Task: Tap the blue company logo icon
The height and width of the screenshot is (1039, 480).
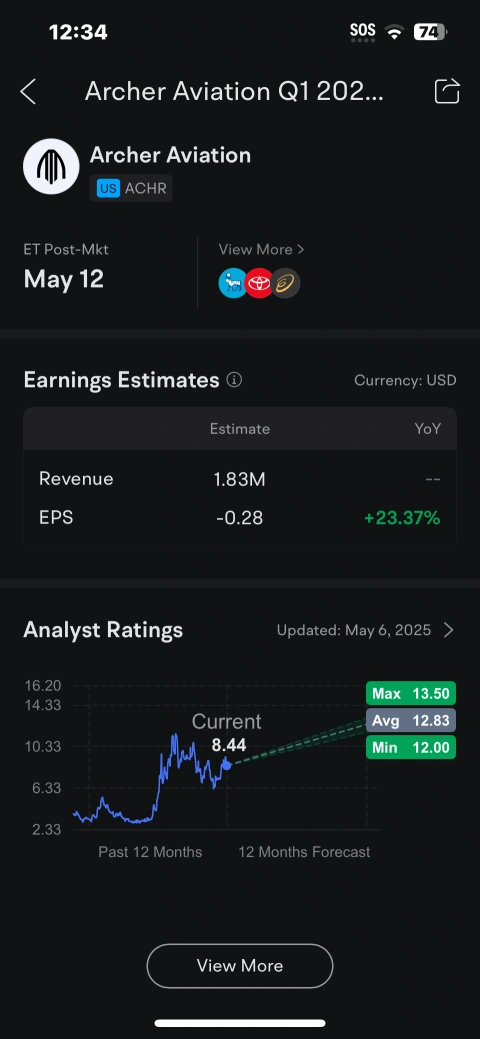Action: point(232,283)
